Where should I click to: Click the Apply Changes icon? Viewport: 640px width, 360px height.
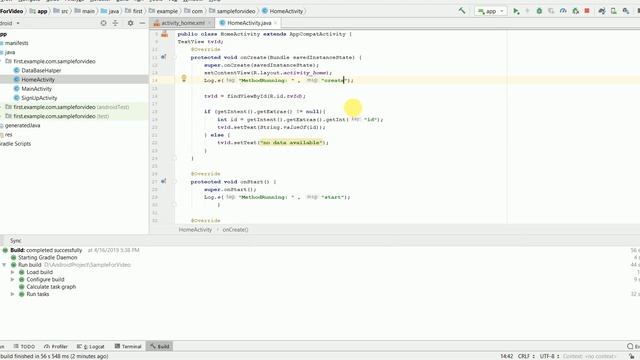[x=527, y=11]
